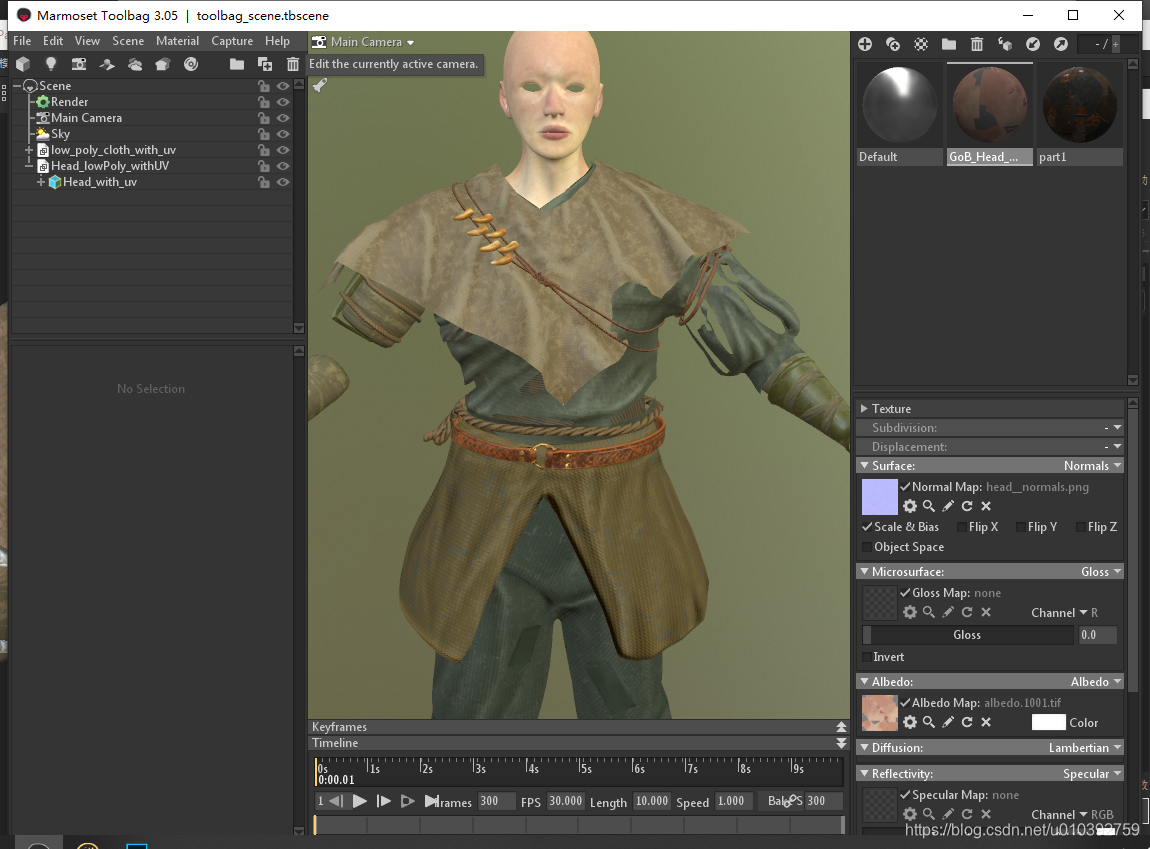Screen dimensions: 1150x849
Task: Enable the Invert gloss checkbox
Action: [868, 657]
